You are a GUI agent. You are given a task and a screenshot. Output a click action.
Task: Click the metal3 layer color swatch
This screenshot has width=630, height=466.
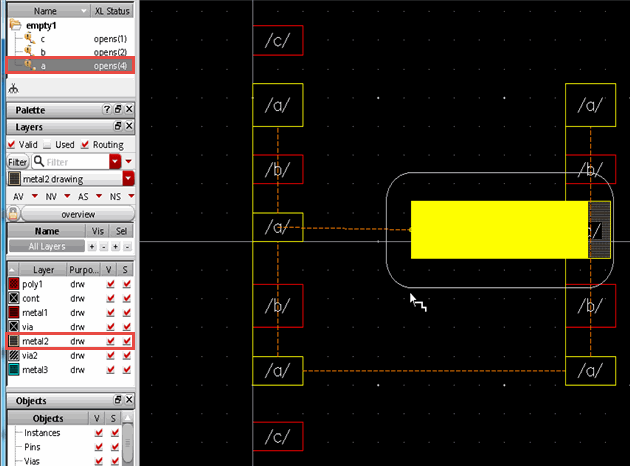point(14,370)
